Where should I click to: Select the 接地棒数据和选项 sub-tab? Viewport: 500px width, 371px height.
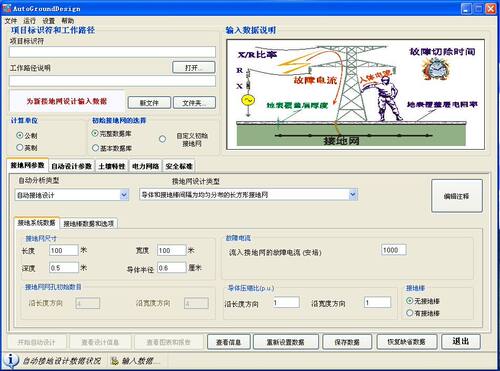89,223
